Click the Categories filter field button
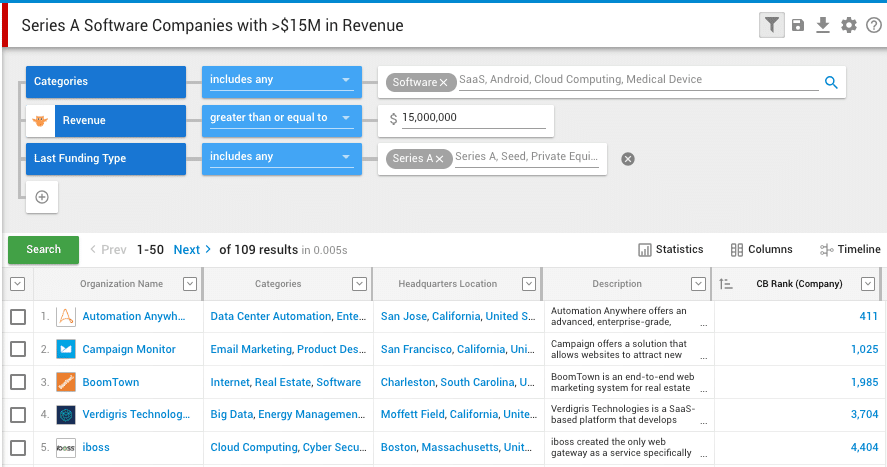Viewport: 887px width, 467px height. click(106, 82)
